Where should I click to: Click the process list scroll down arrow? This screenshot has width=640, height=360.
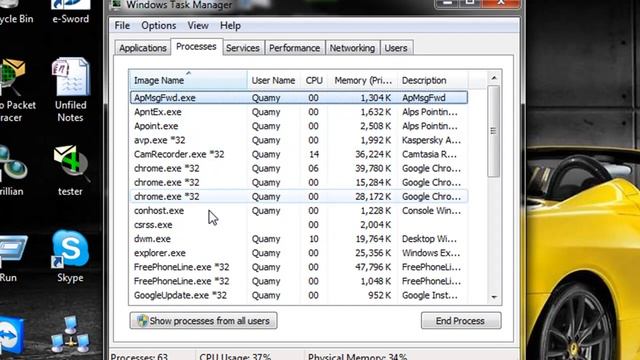click(494, 297)
